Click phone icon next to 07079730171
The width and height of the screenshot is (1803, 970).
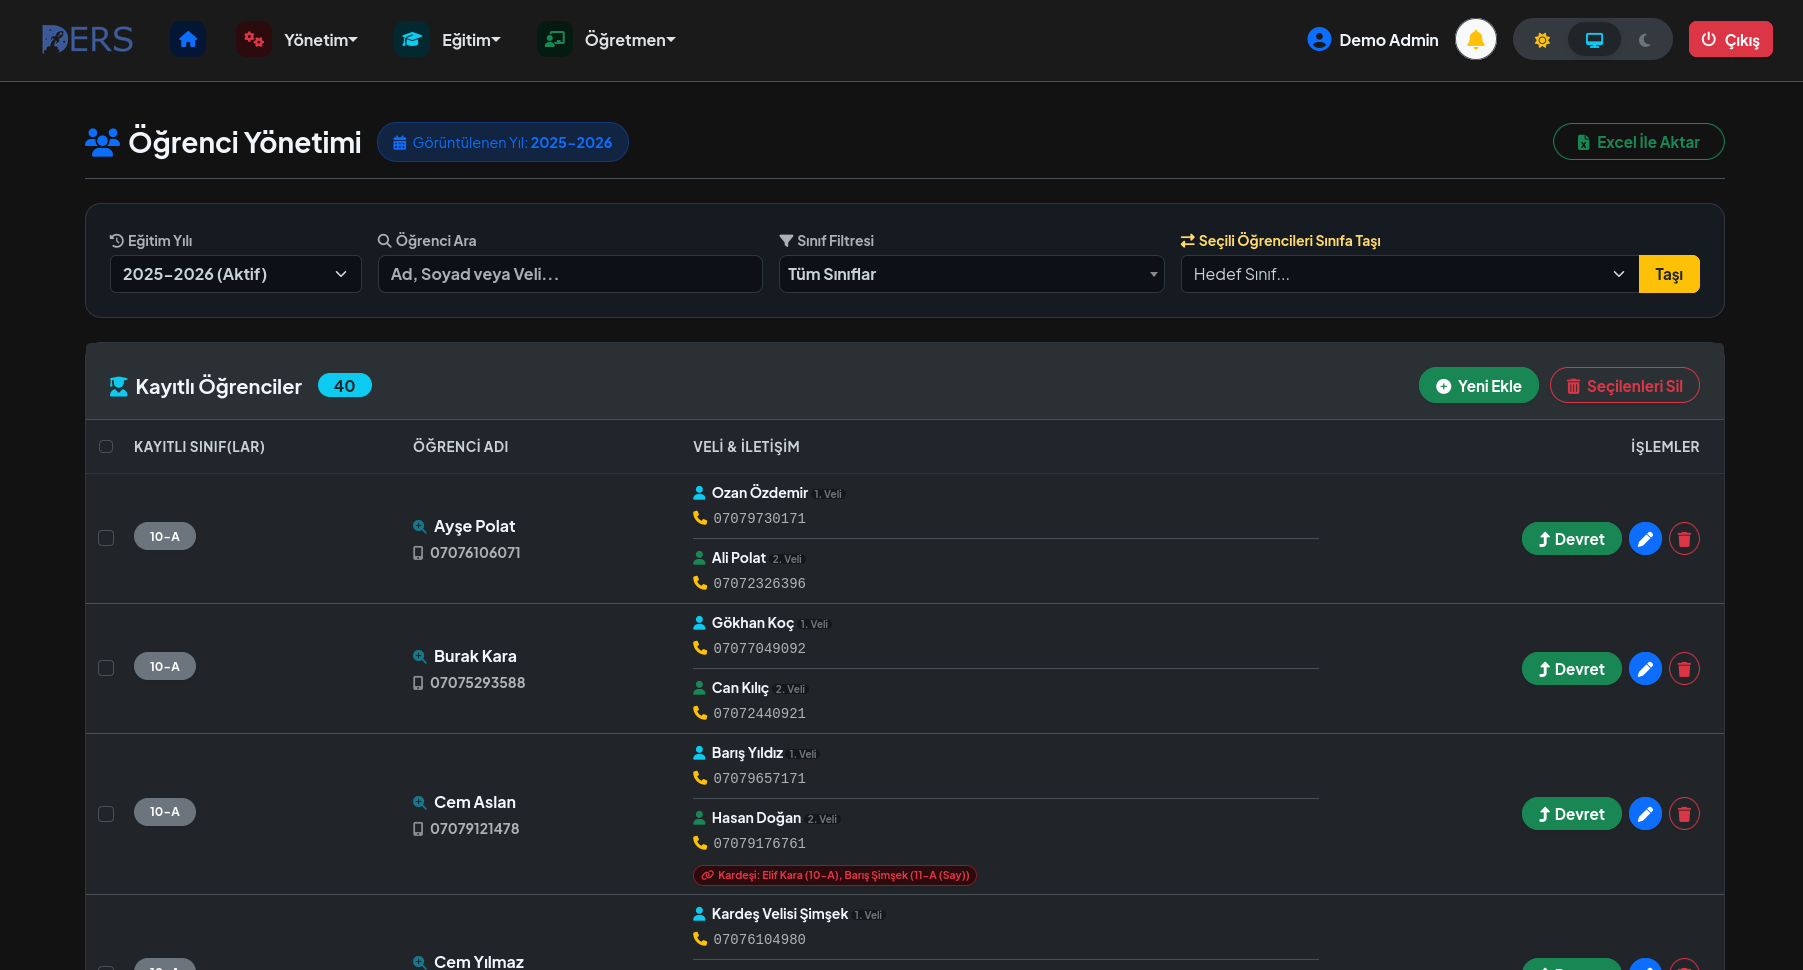point(700,518)
